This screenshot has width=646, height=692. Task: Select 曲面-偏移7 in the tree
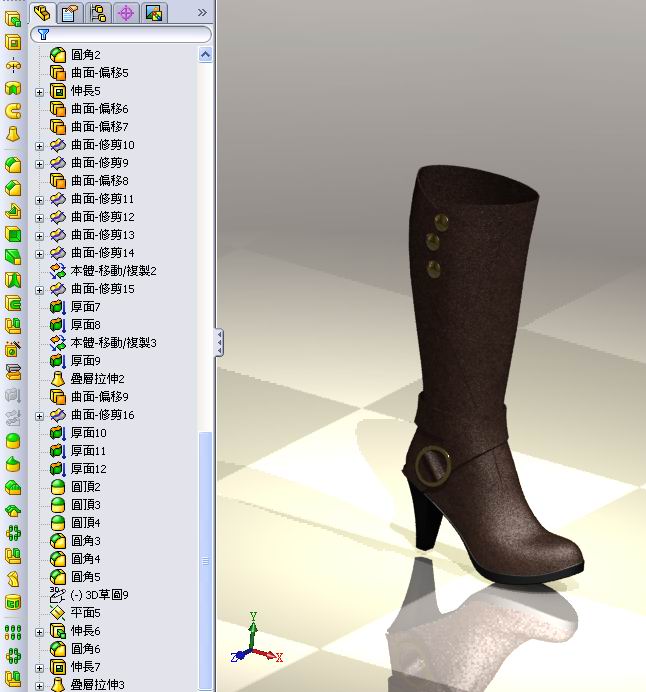[x=100, y=127]
